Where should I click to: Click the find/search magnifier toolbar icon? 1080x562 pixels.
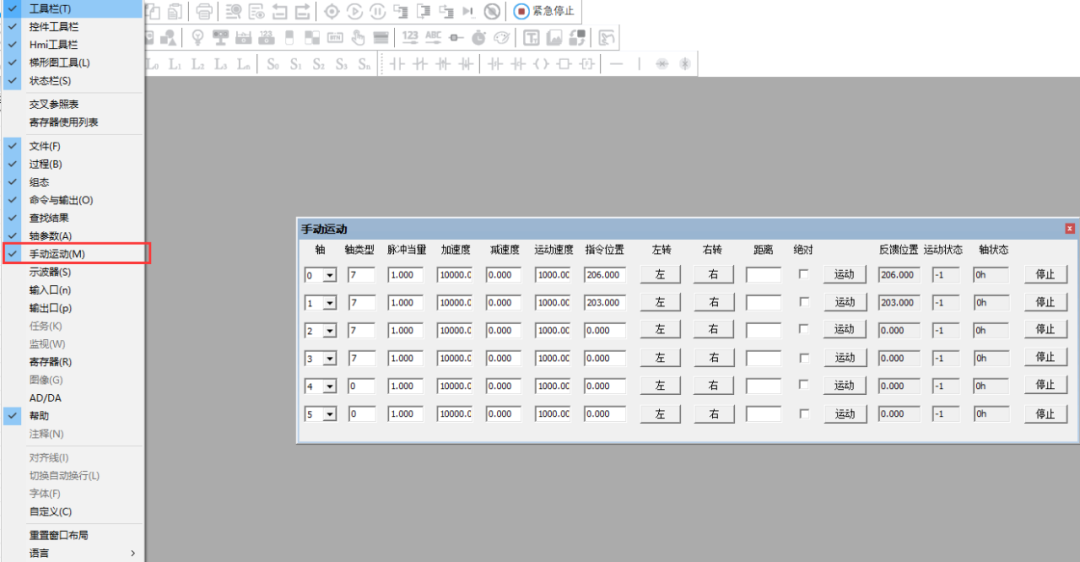[233, 11]
